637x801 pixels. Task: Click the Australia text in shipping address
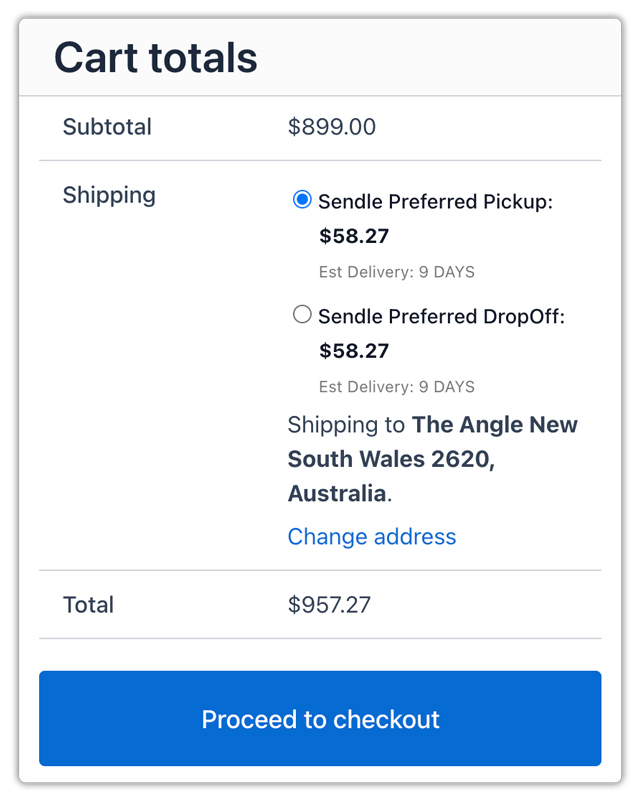[x=334, y=493]
